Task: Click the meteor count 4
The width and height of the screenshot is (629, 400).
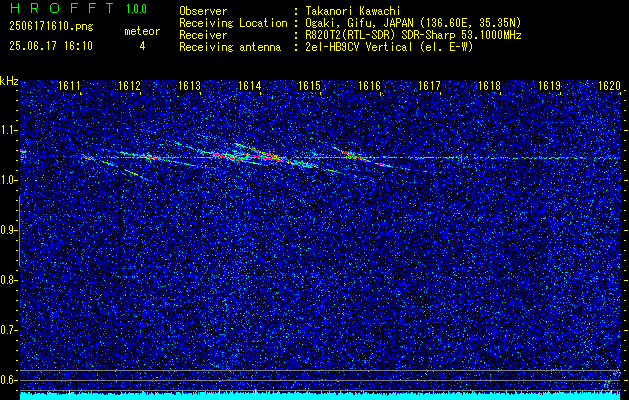Action: [x=142, y=46]
